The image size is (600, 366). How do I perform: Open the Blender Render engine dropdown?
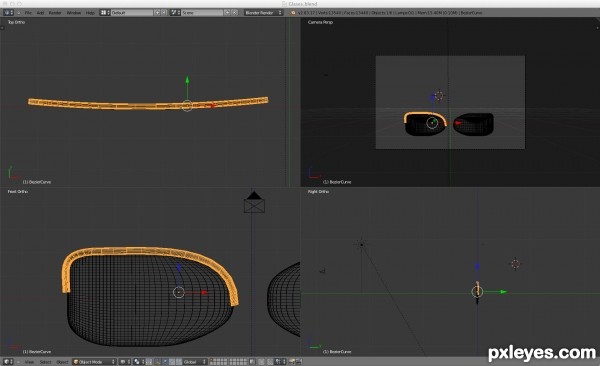point(264,13)
